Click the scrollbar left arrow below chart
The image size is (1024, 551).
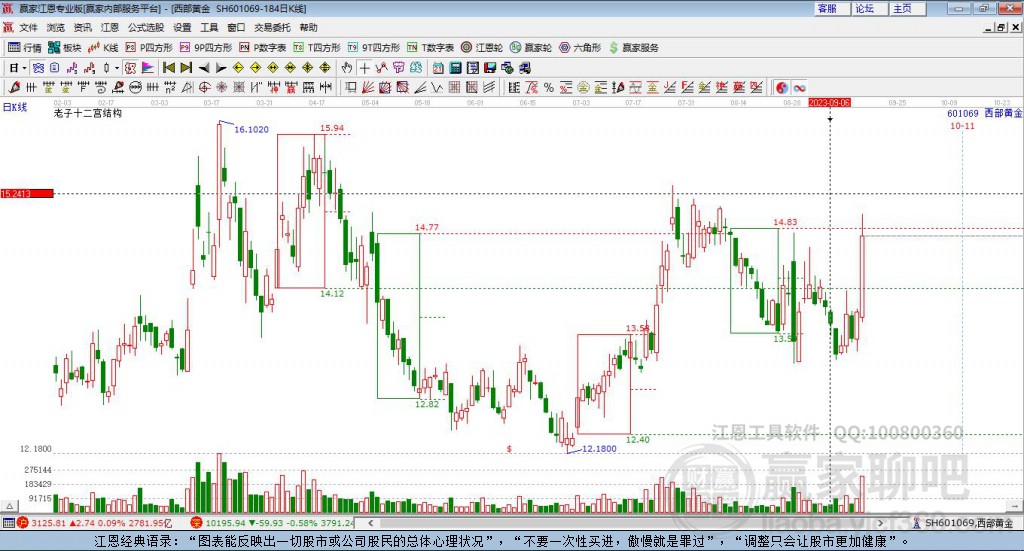370,523
